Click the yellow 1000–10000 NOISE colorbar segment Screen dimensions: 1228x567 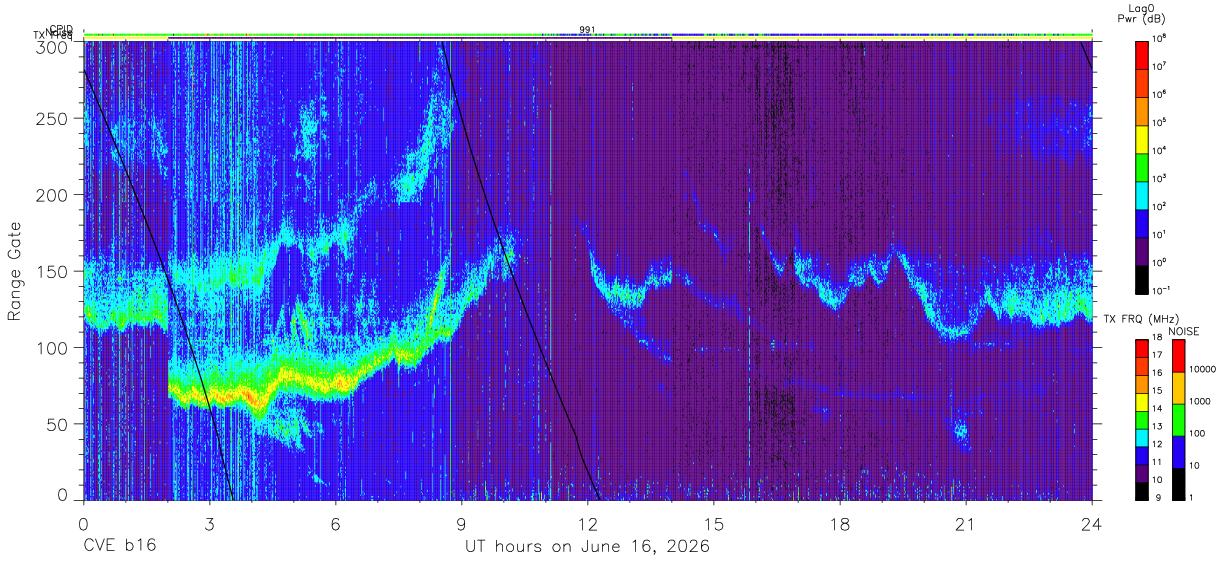point(1178,388)
